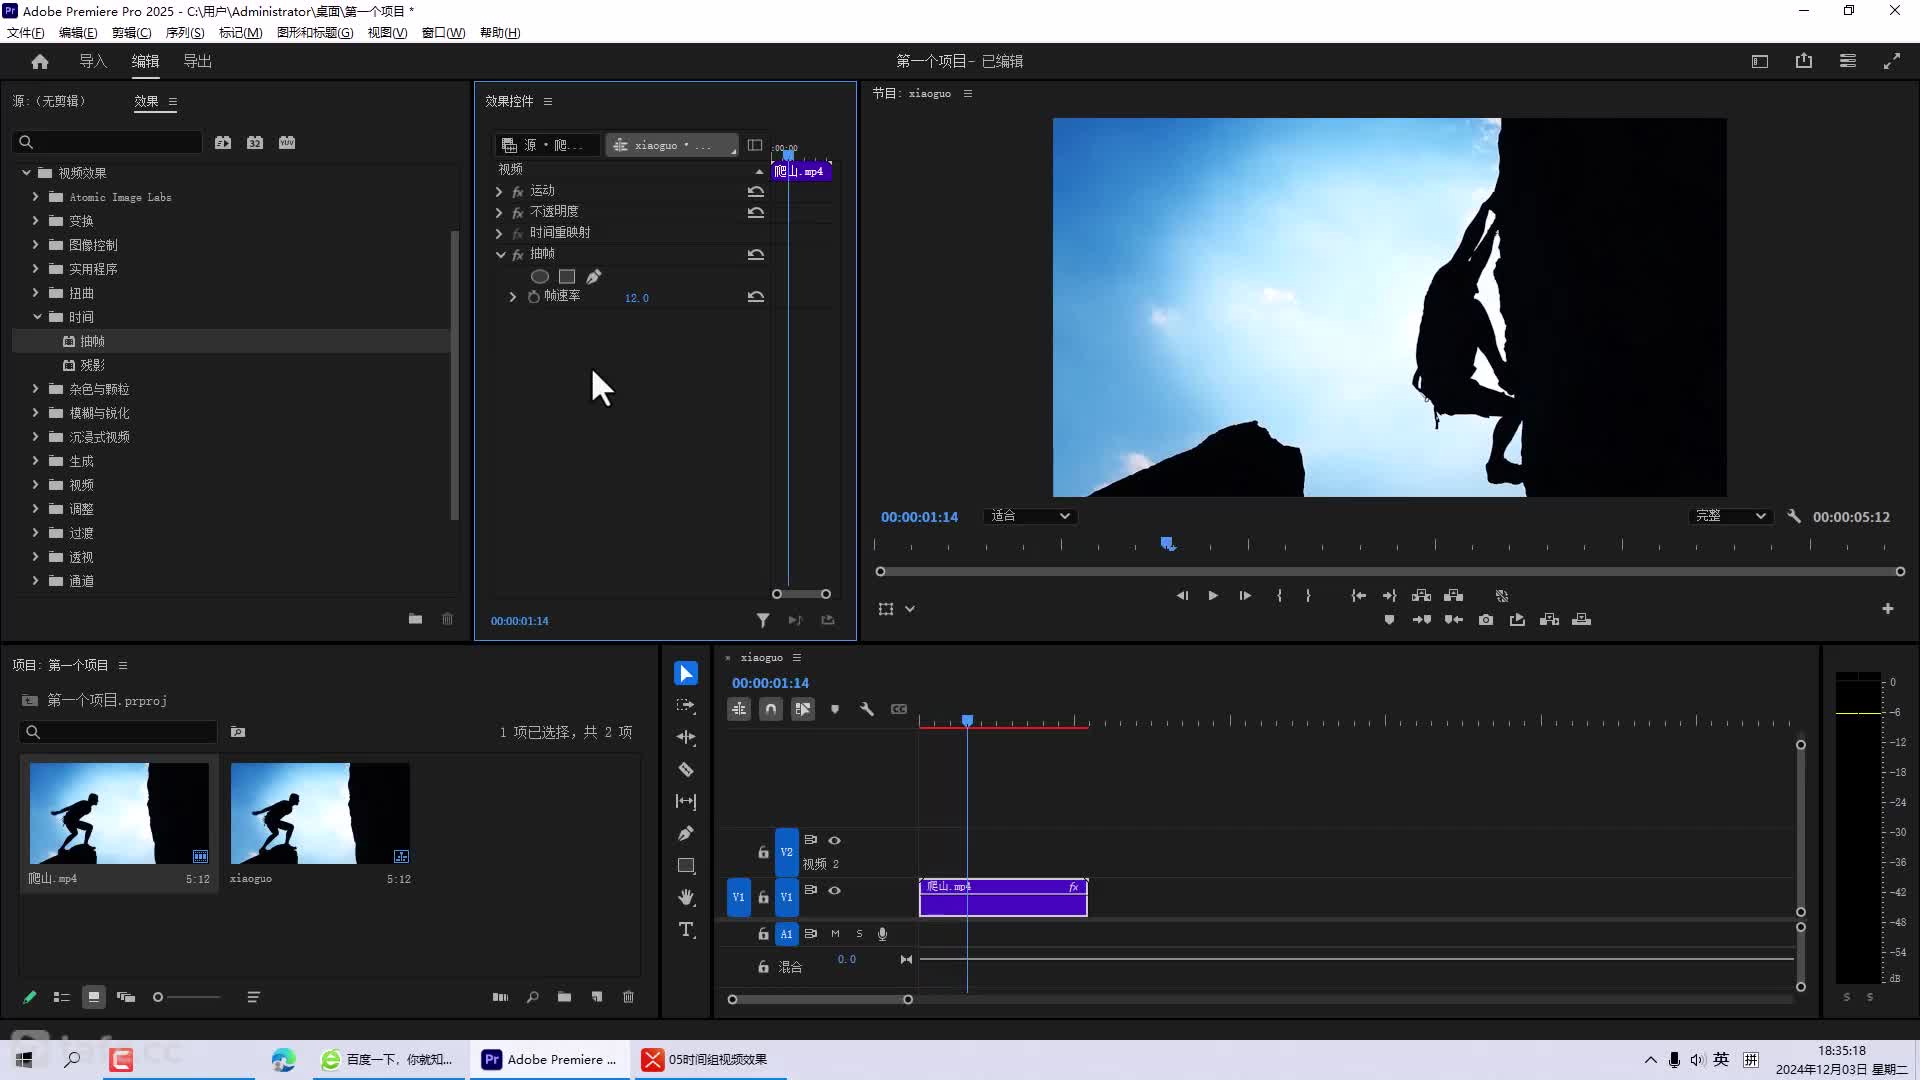Toggle Snap in timeline

(x=771, y=709)
